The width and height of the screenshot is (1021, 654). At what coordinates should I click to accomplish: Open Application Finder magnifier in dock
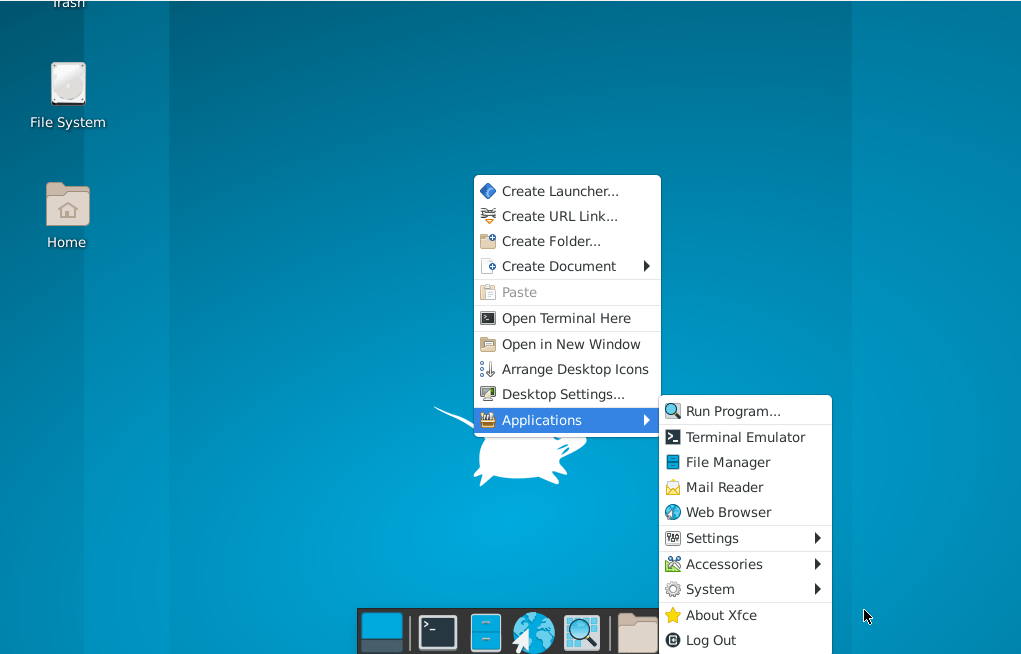click(x=581, y=633)
